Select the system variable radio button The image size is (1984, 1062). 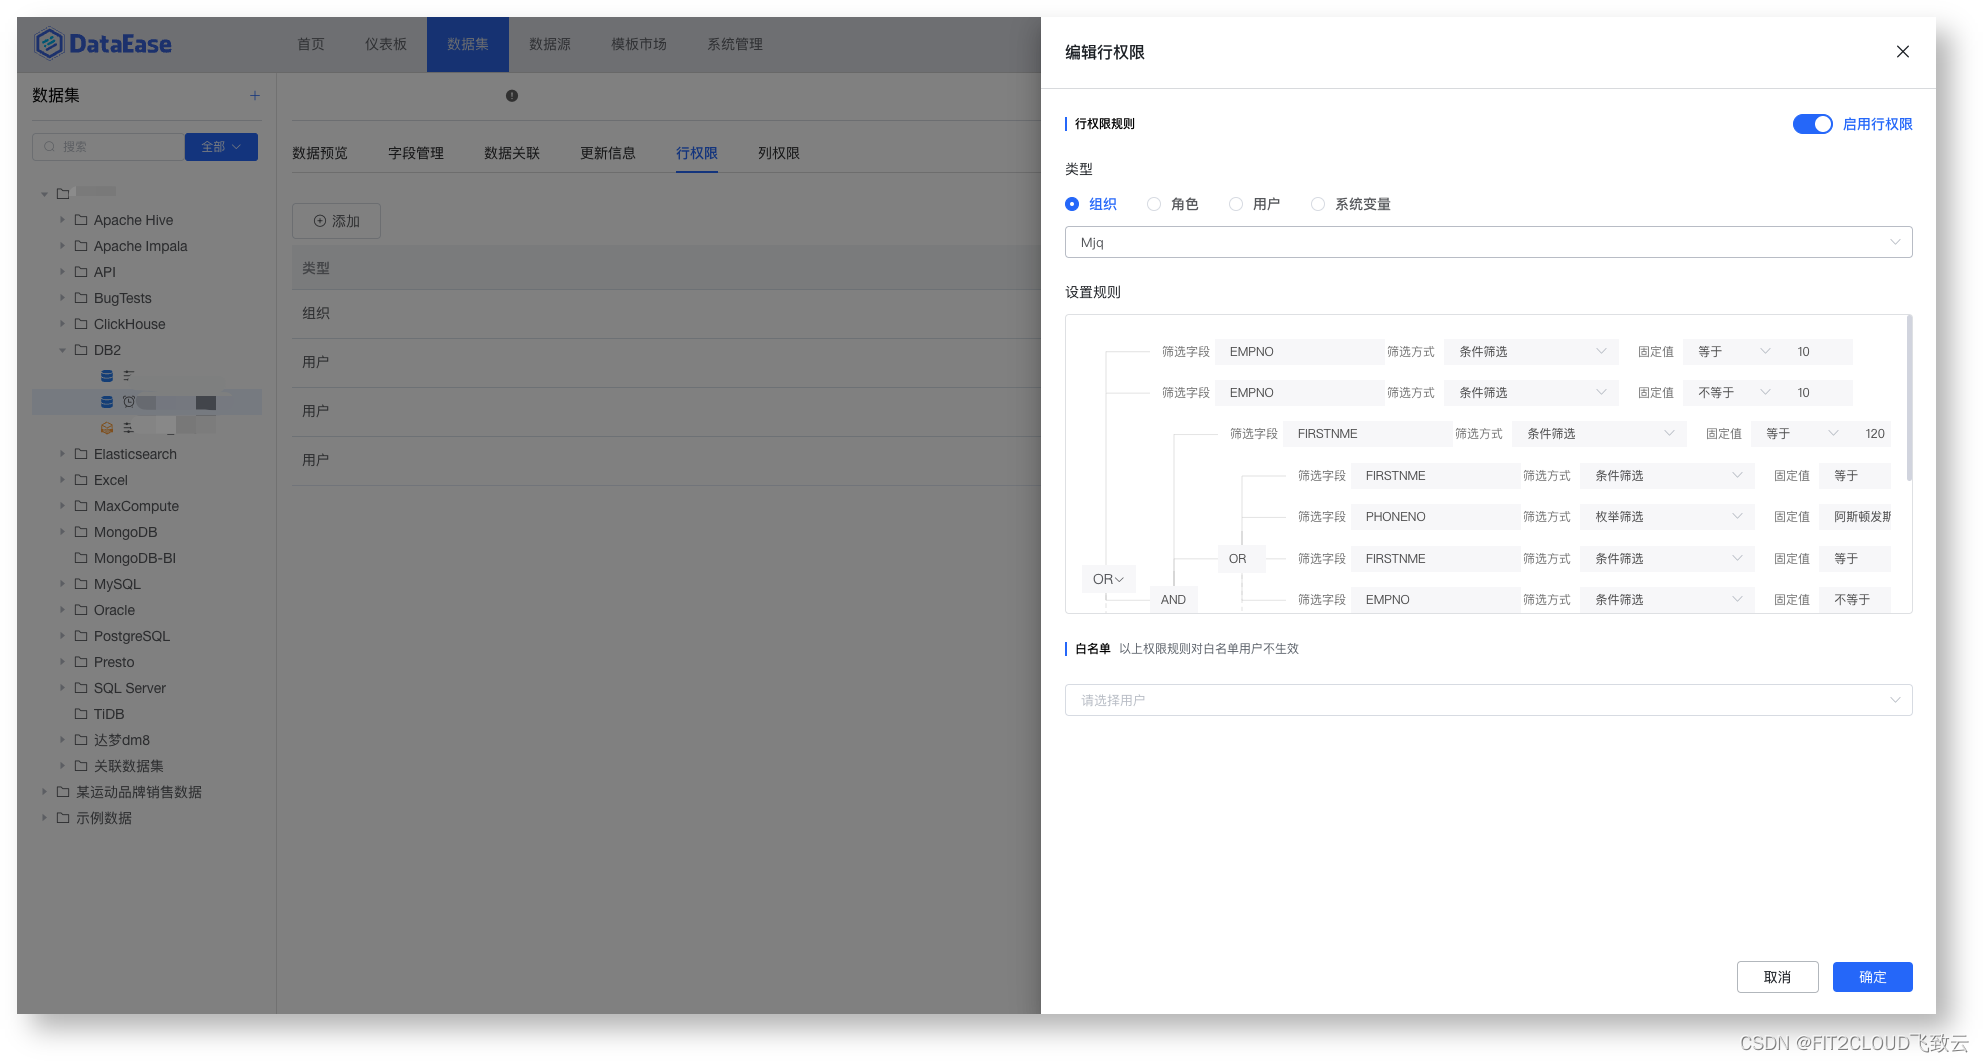pyautogui.click(x=1318, y=204)
